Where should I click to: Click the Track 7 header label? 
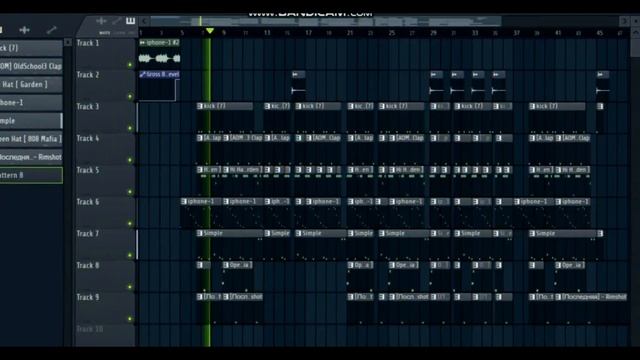coord(88,233)
